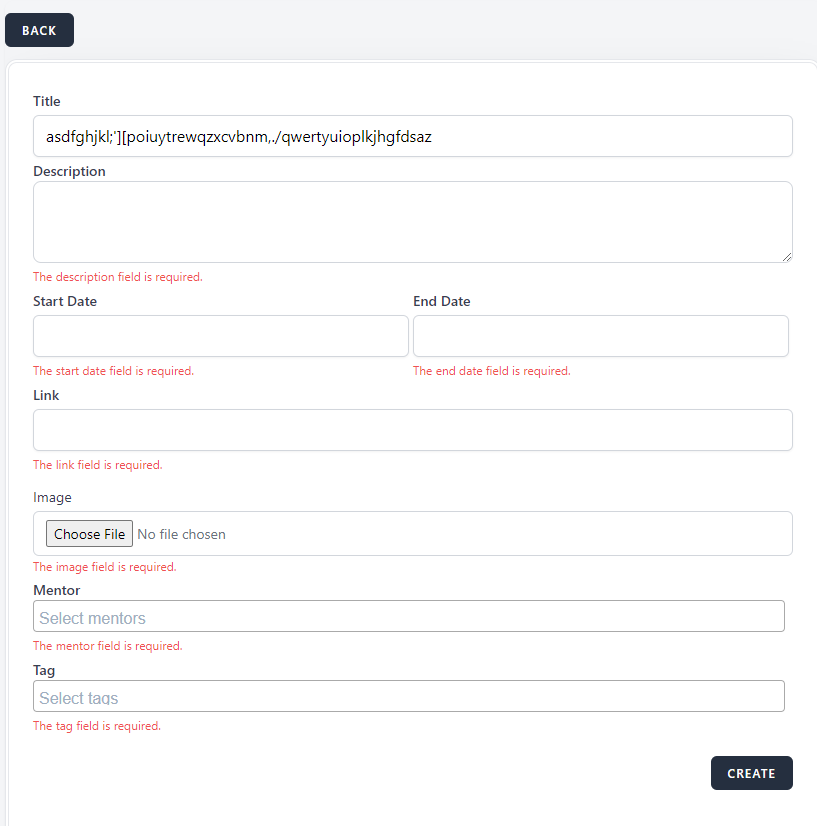Screen dimensions: 817x826
Task: Click the Link input field
Action: pos(412,430)
